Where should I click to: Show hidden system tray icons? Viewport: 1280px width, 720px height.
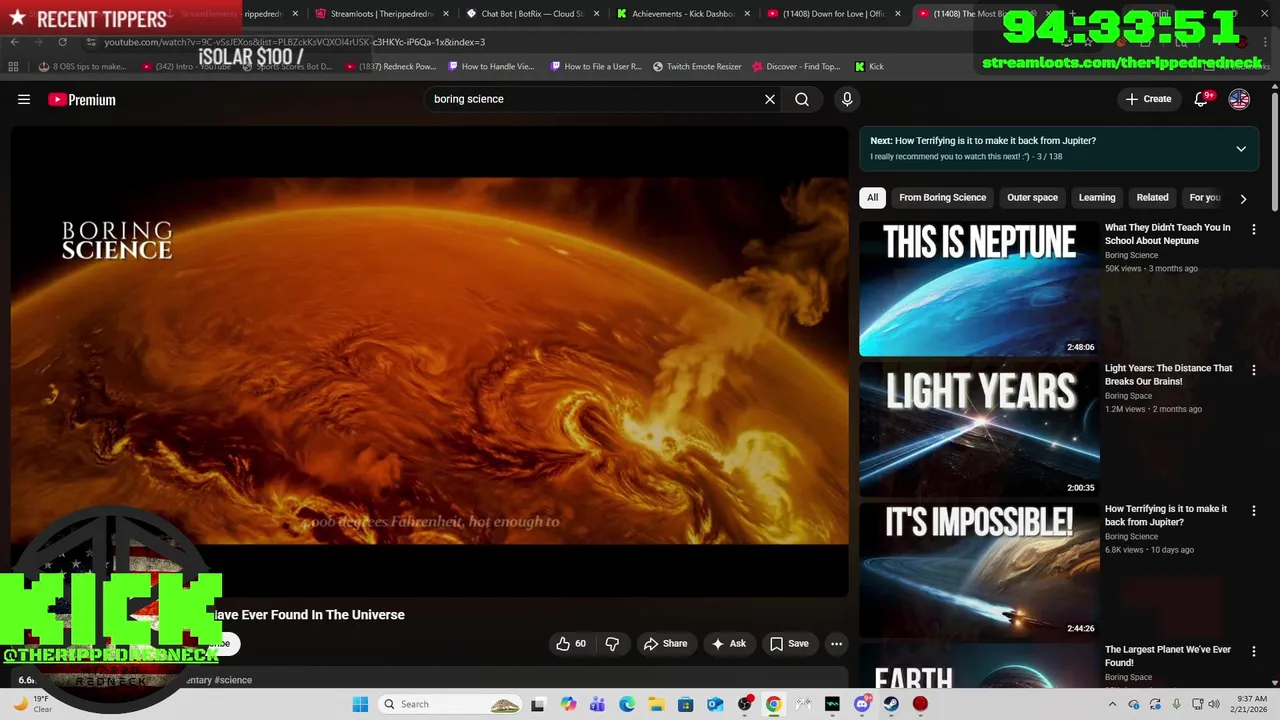pos(1114,704)
